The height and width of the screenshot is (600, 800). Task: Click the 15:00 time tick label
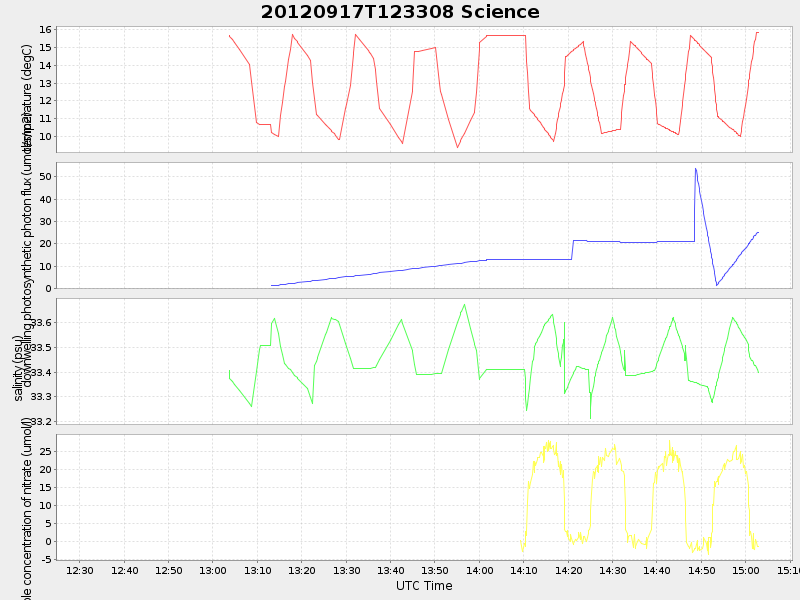[746, 570]
